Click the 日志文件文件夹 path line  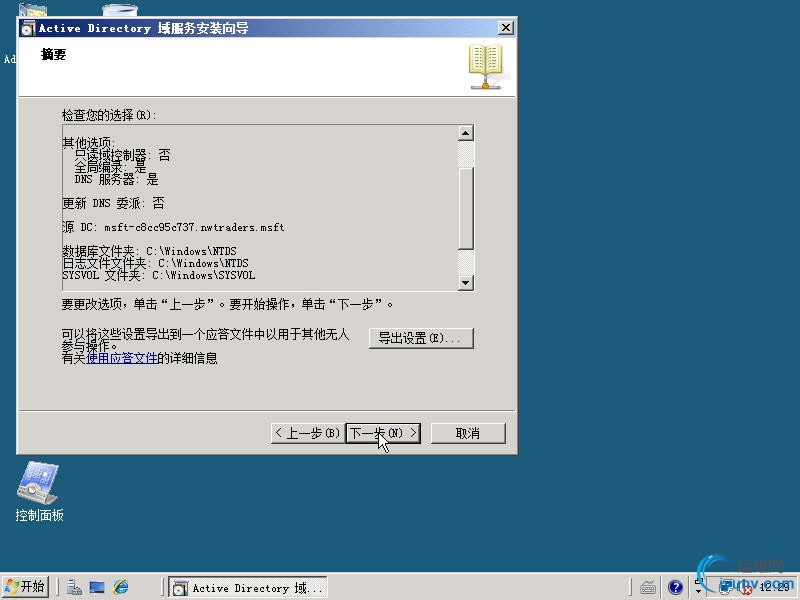(156, 263)
